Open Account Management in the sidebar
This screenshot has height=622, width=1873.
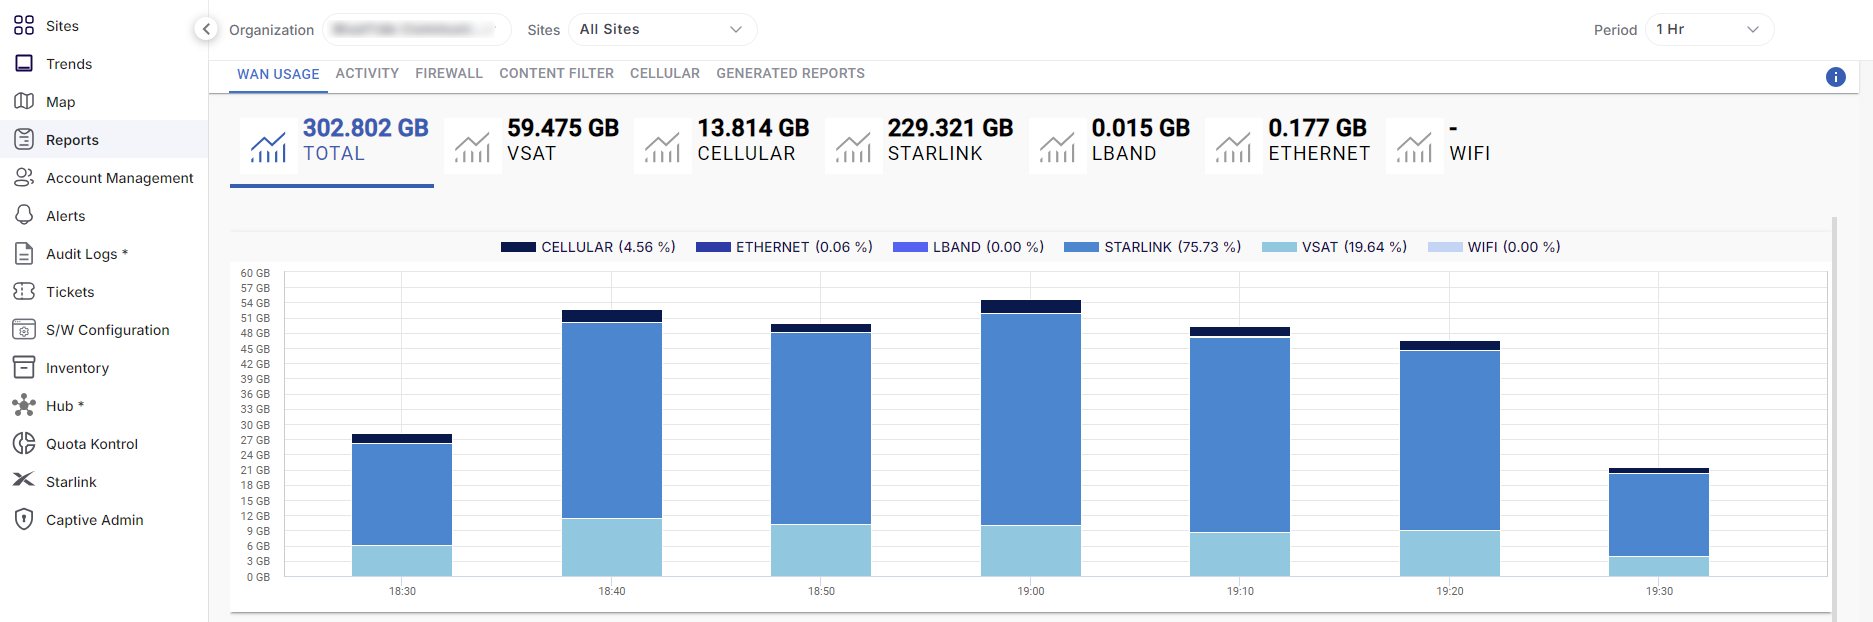119,178
